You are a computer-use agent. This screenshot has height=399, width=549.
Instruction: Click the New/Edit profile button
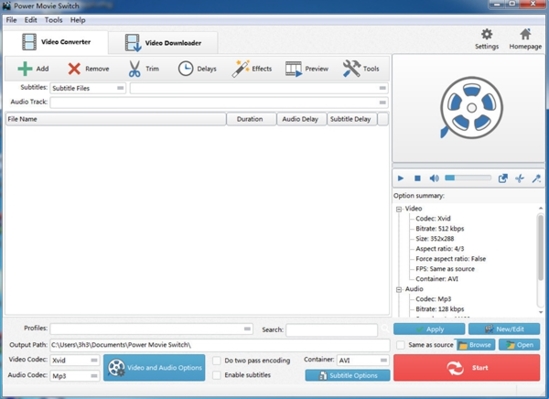click(504, 329)
